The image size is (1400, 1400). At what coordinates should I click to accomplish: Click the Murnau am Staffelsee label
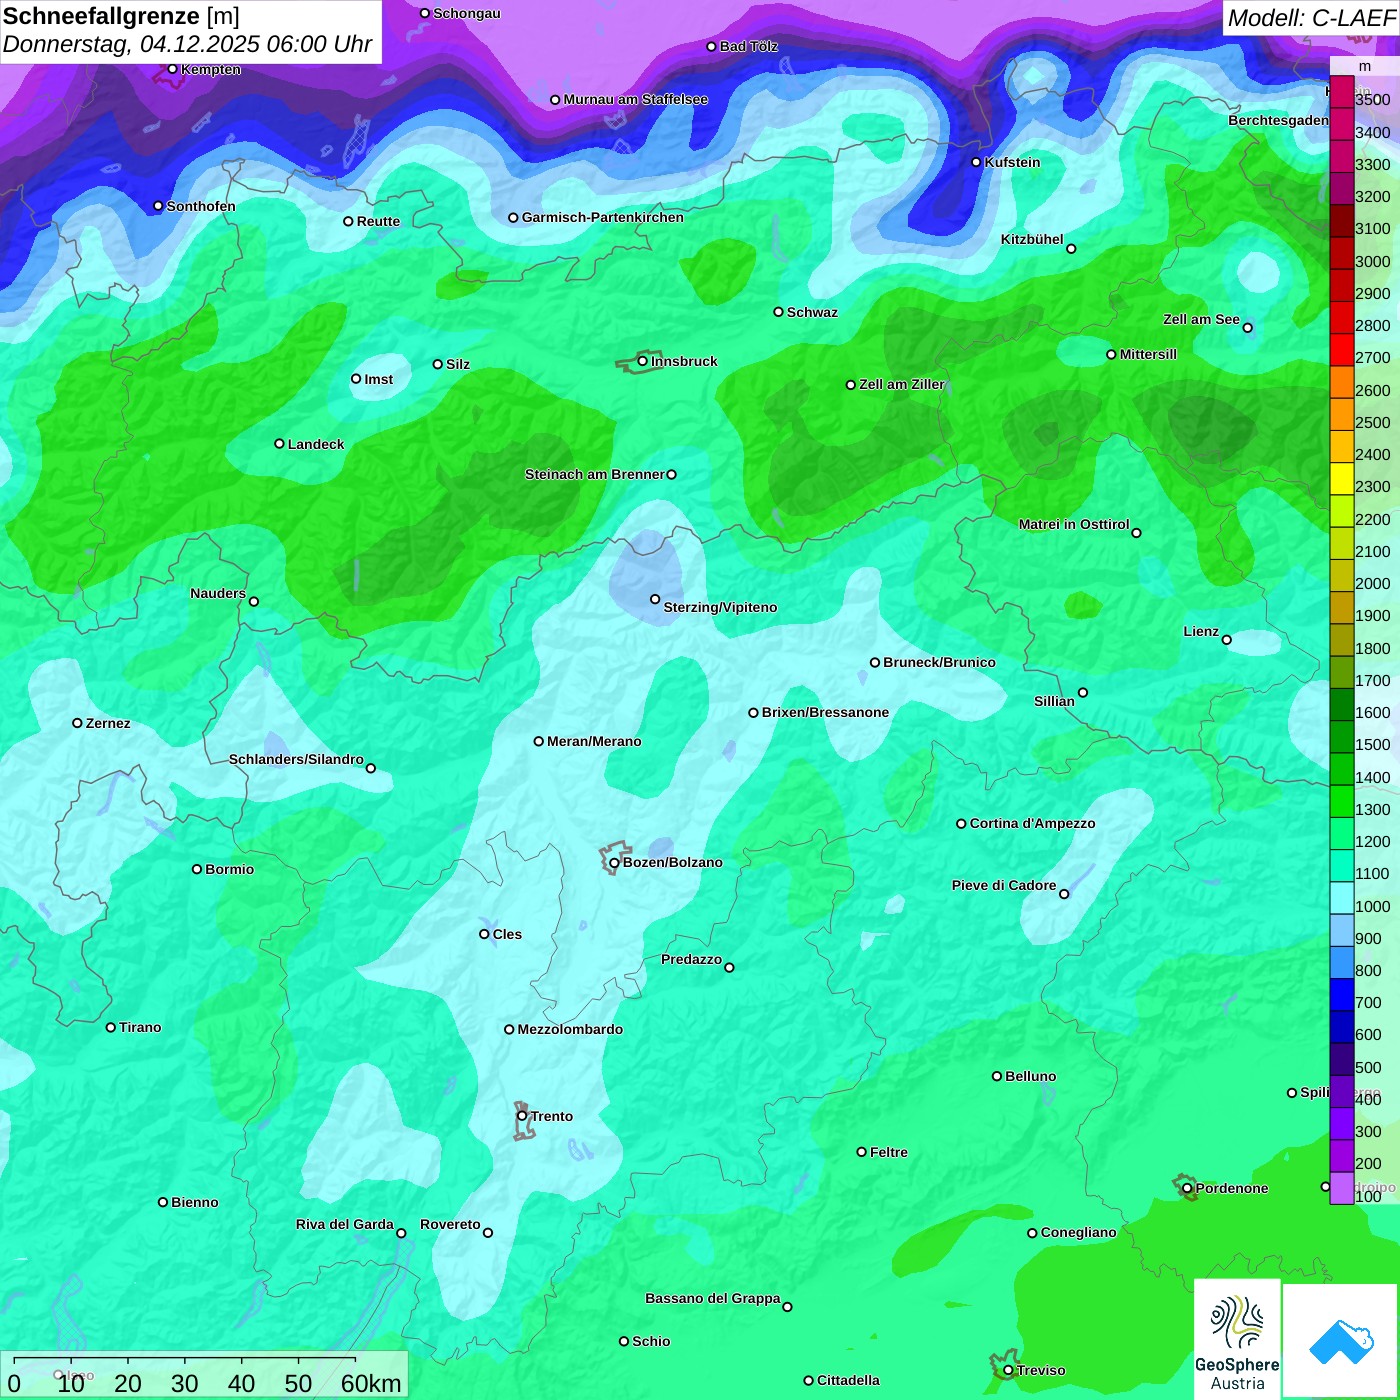pos(636,99)
